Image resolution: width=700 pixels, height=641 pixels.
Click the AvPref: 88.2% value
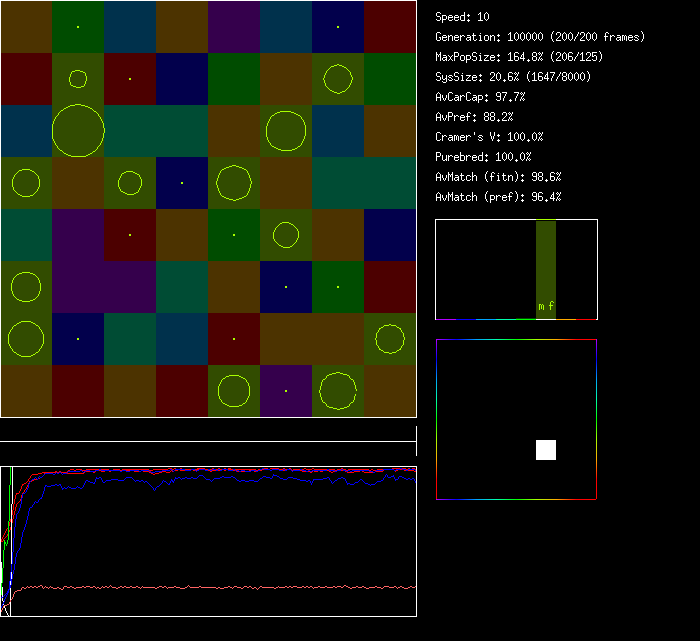pos(473,117)
